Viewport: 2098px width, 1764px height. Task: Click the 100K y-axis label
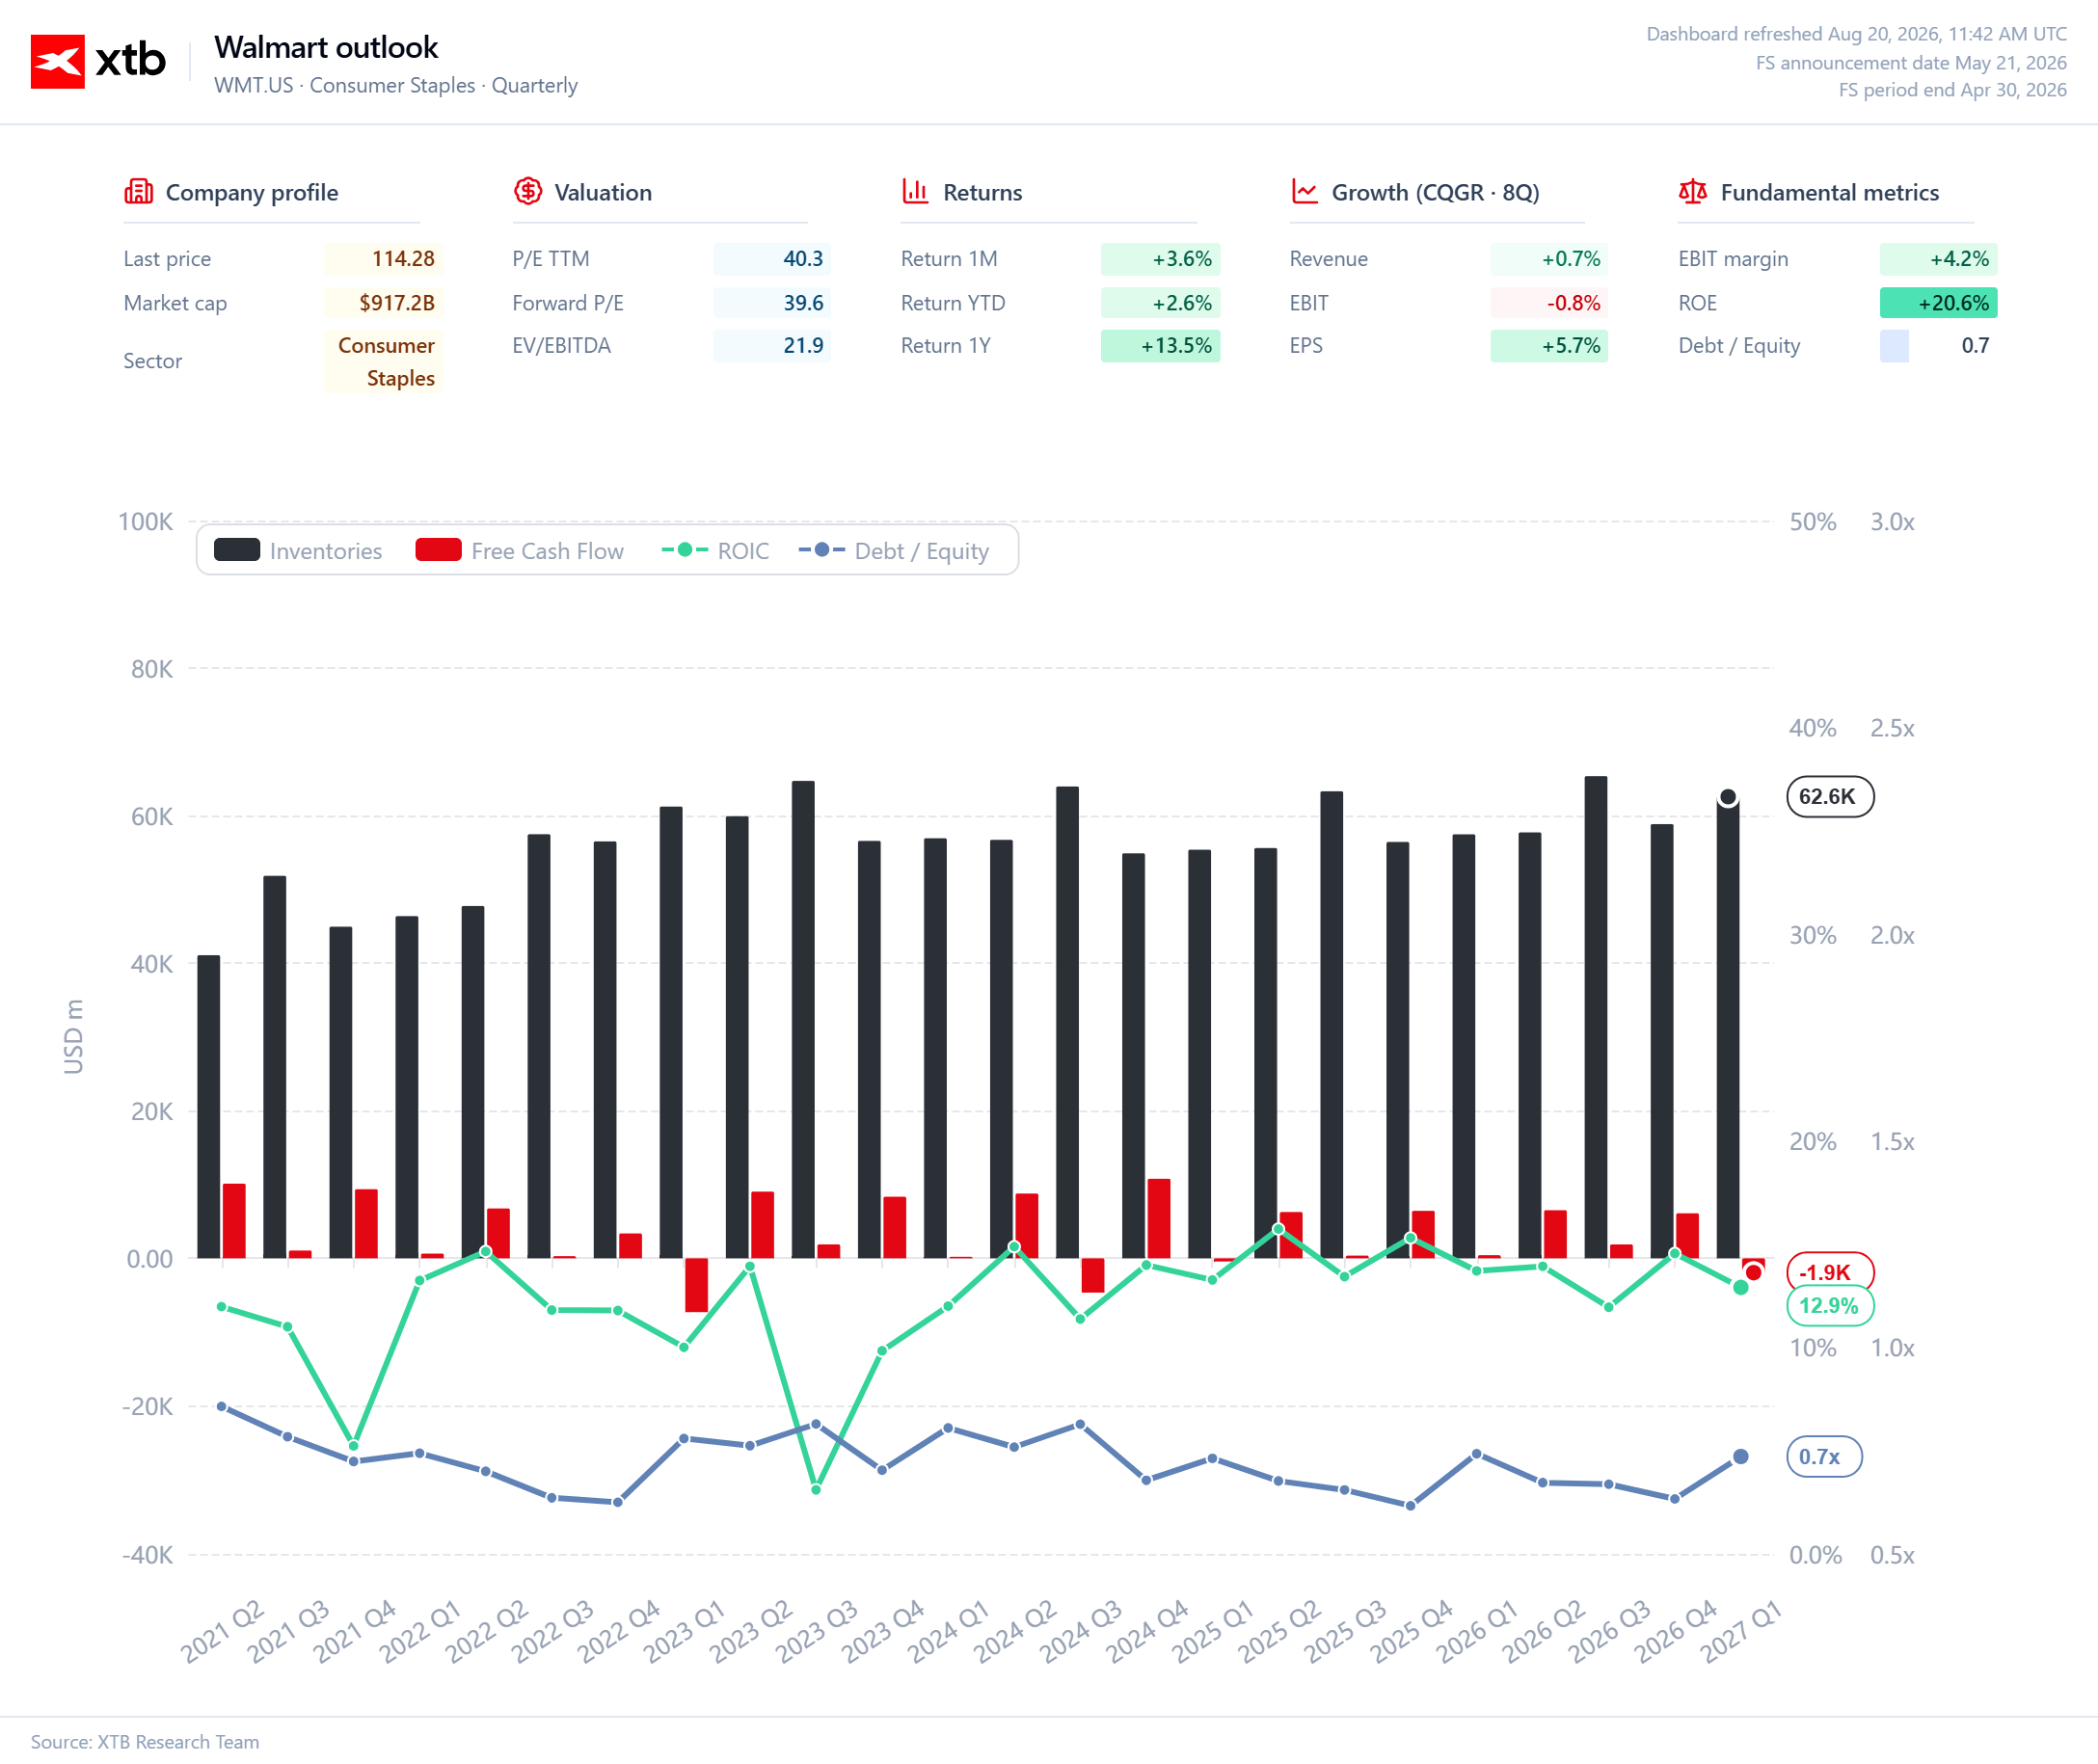145,521
